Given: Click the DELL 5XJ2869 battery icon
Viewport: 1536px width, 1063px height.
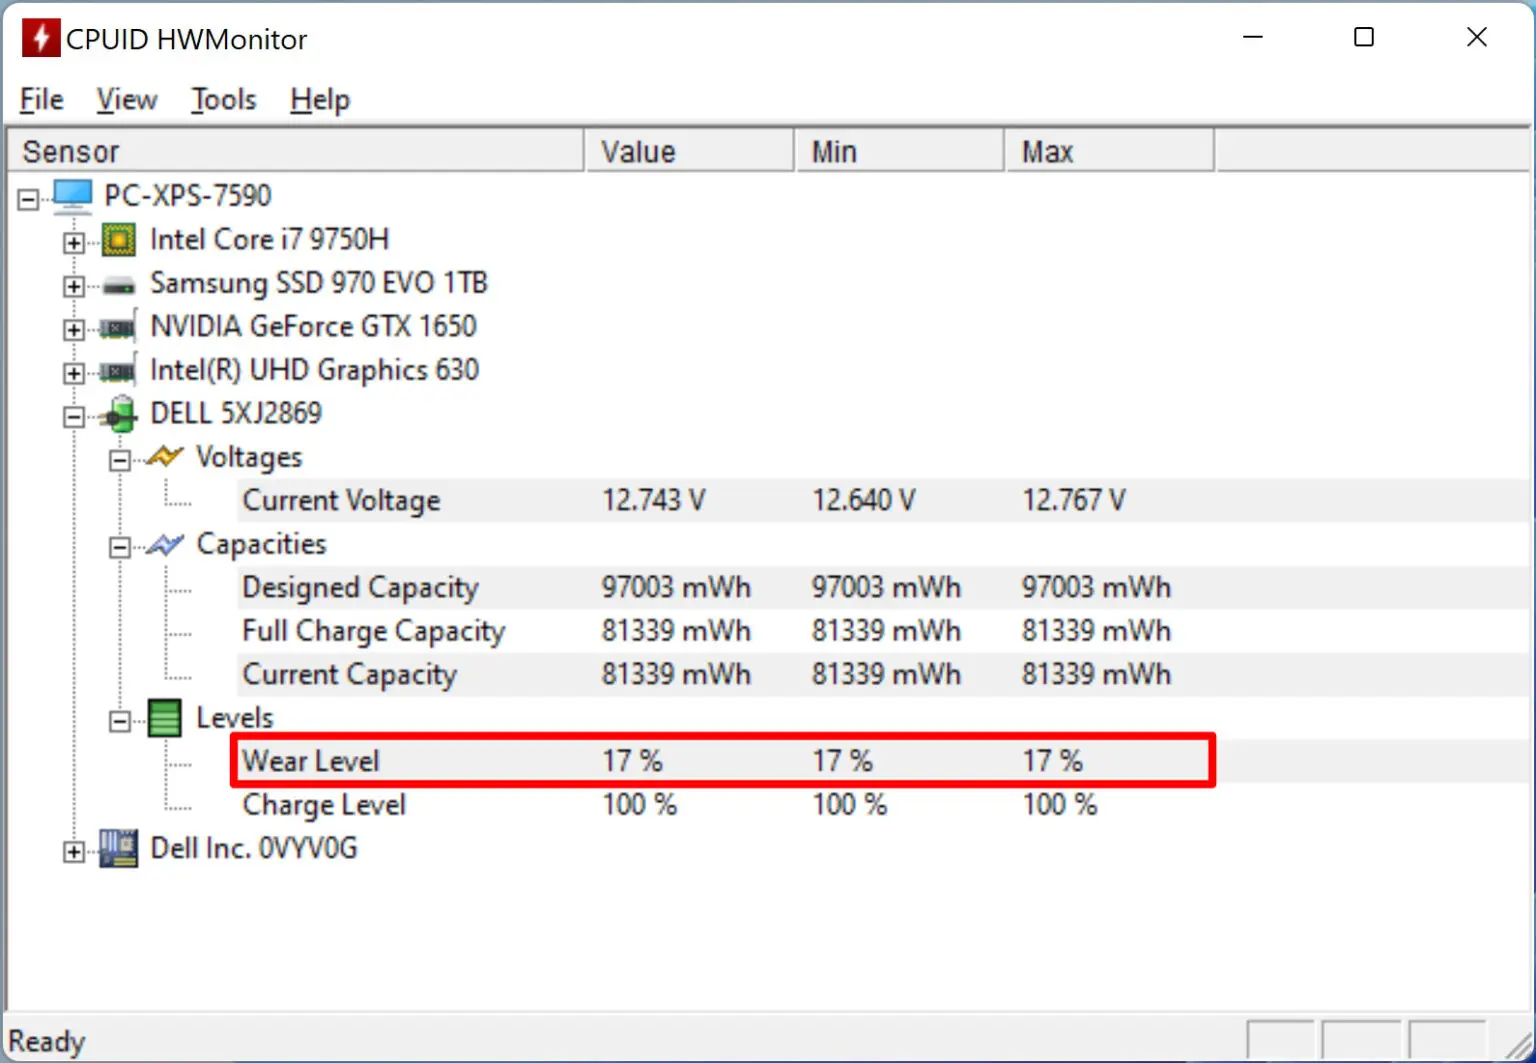Looking at the screenshot, I should 118,413.
